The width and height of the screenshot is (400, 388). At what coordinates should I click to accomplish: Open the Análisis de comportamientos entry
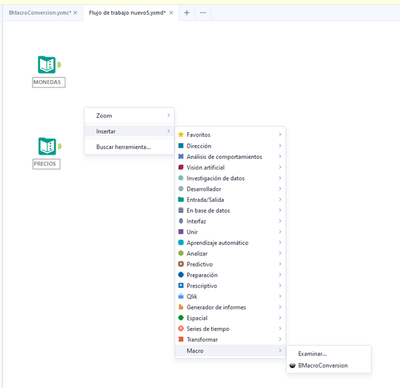230,156
